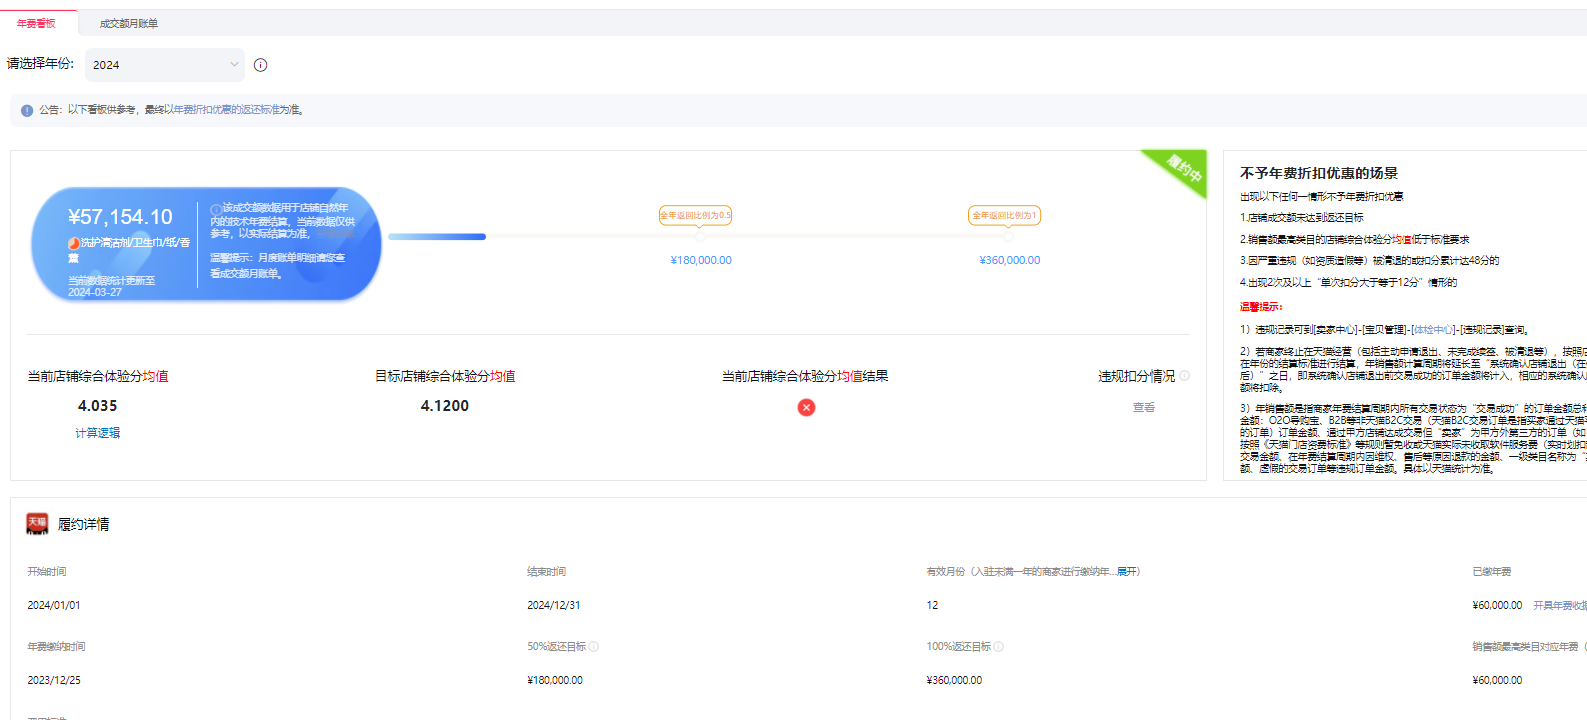1587x720 pixels.
Task: Open the 2024 year dropdown
Action: 165,65
